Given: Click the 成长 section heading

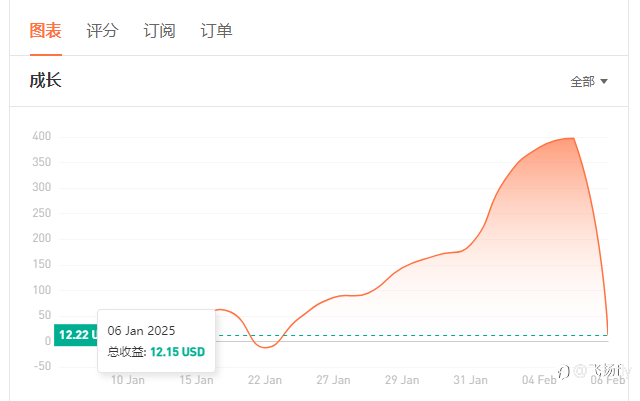Looking at the screenshot, I should (45, 81).
